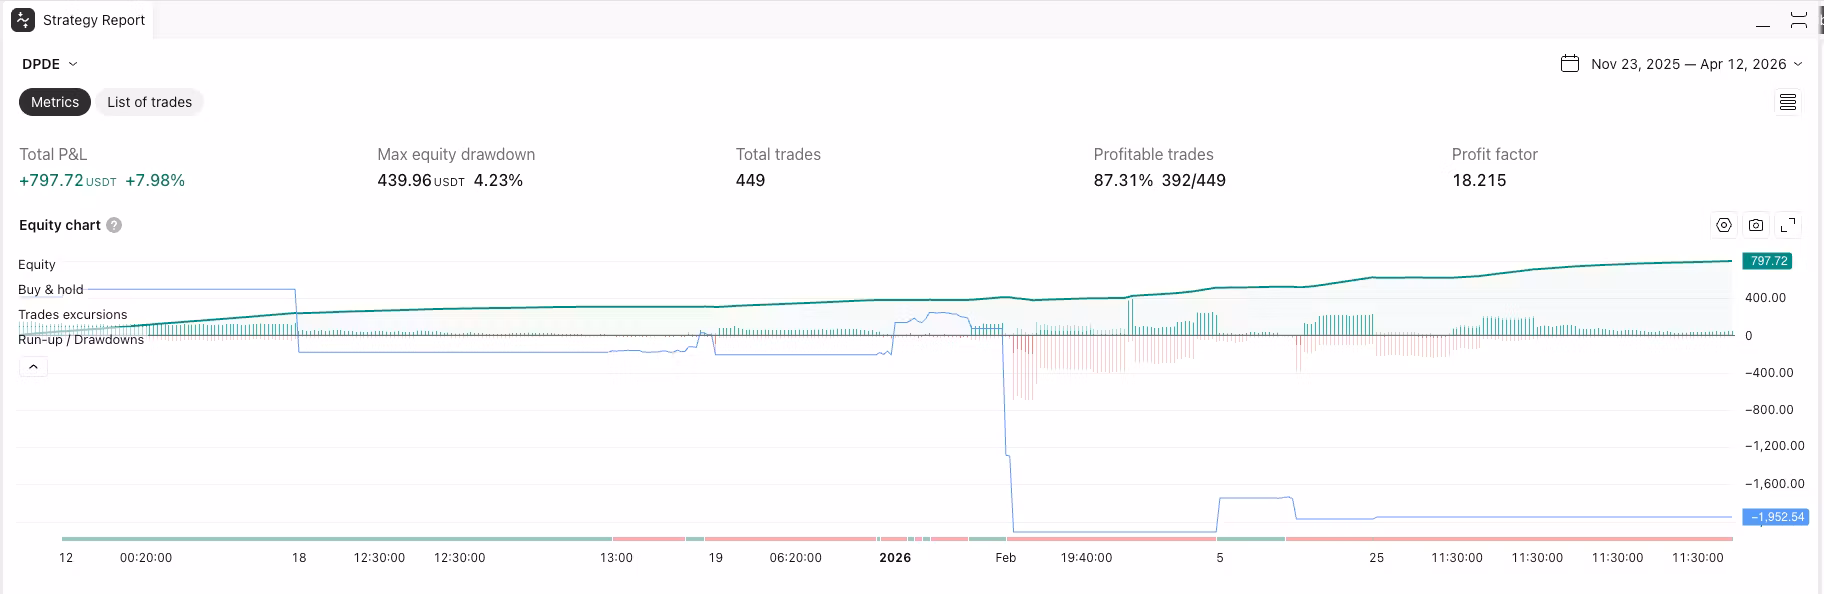This screenshot has height=594, width=1824.
Task: Toggle the Equity series in legend
Action: [x=37, y=265]
